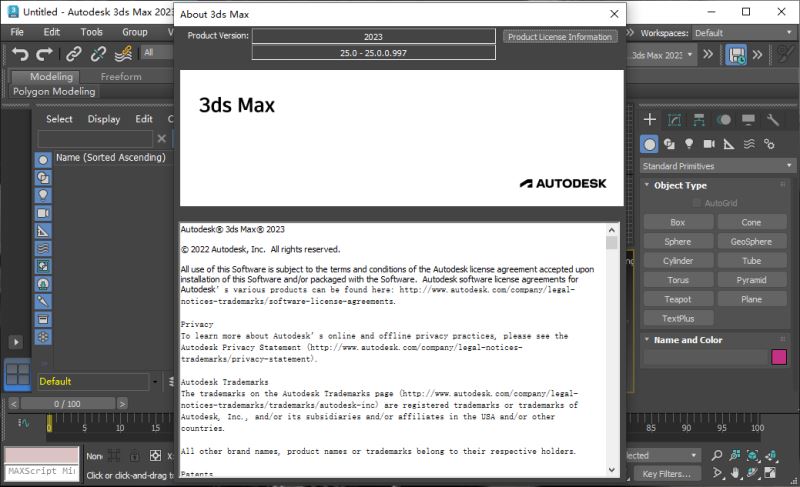800x487 pixels.
Task: Collapse the Object Type rollout
Action: 647,185
